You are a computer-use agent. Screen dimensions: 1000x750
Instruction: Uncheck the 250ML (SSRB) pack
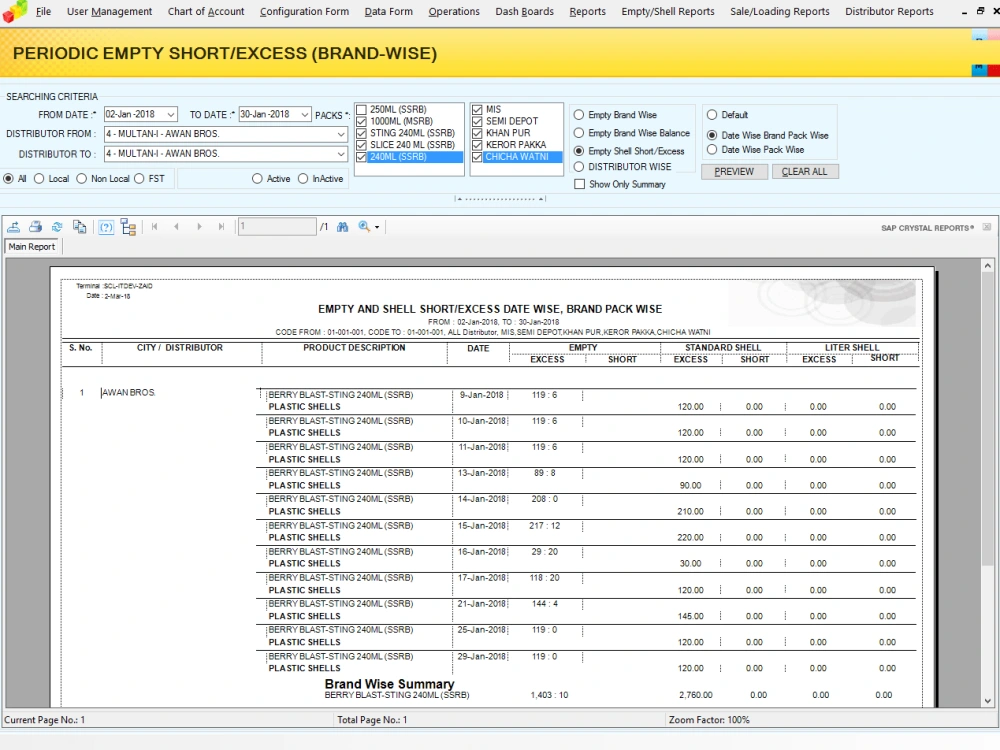coord(362,110)
